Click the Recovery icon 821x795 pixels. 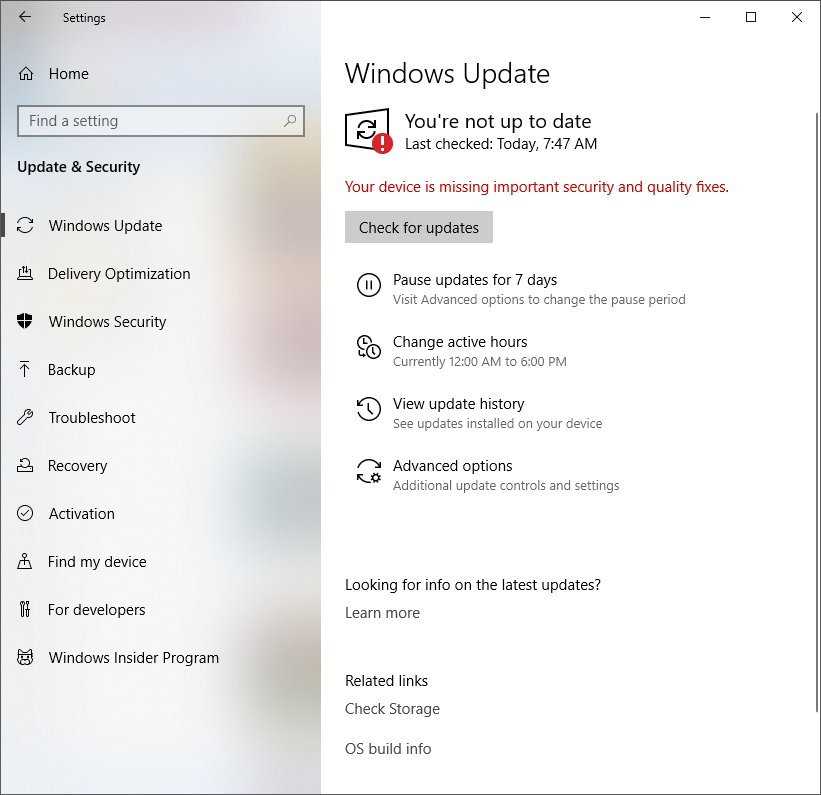[x=25, y=465]
